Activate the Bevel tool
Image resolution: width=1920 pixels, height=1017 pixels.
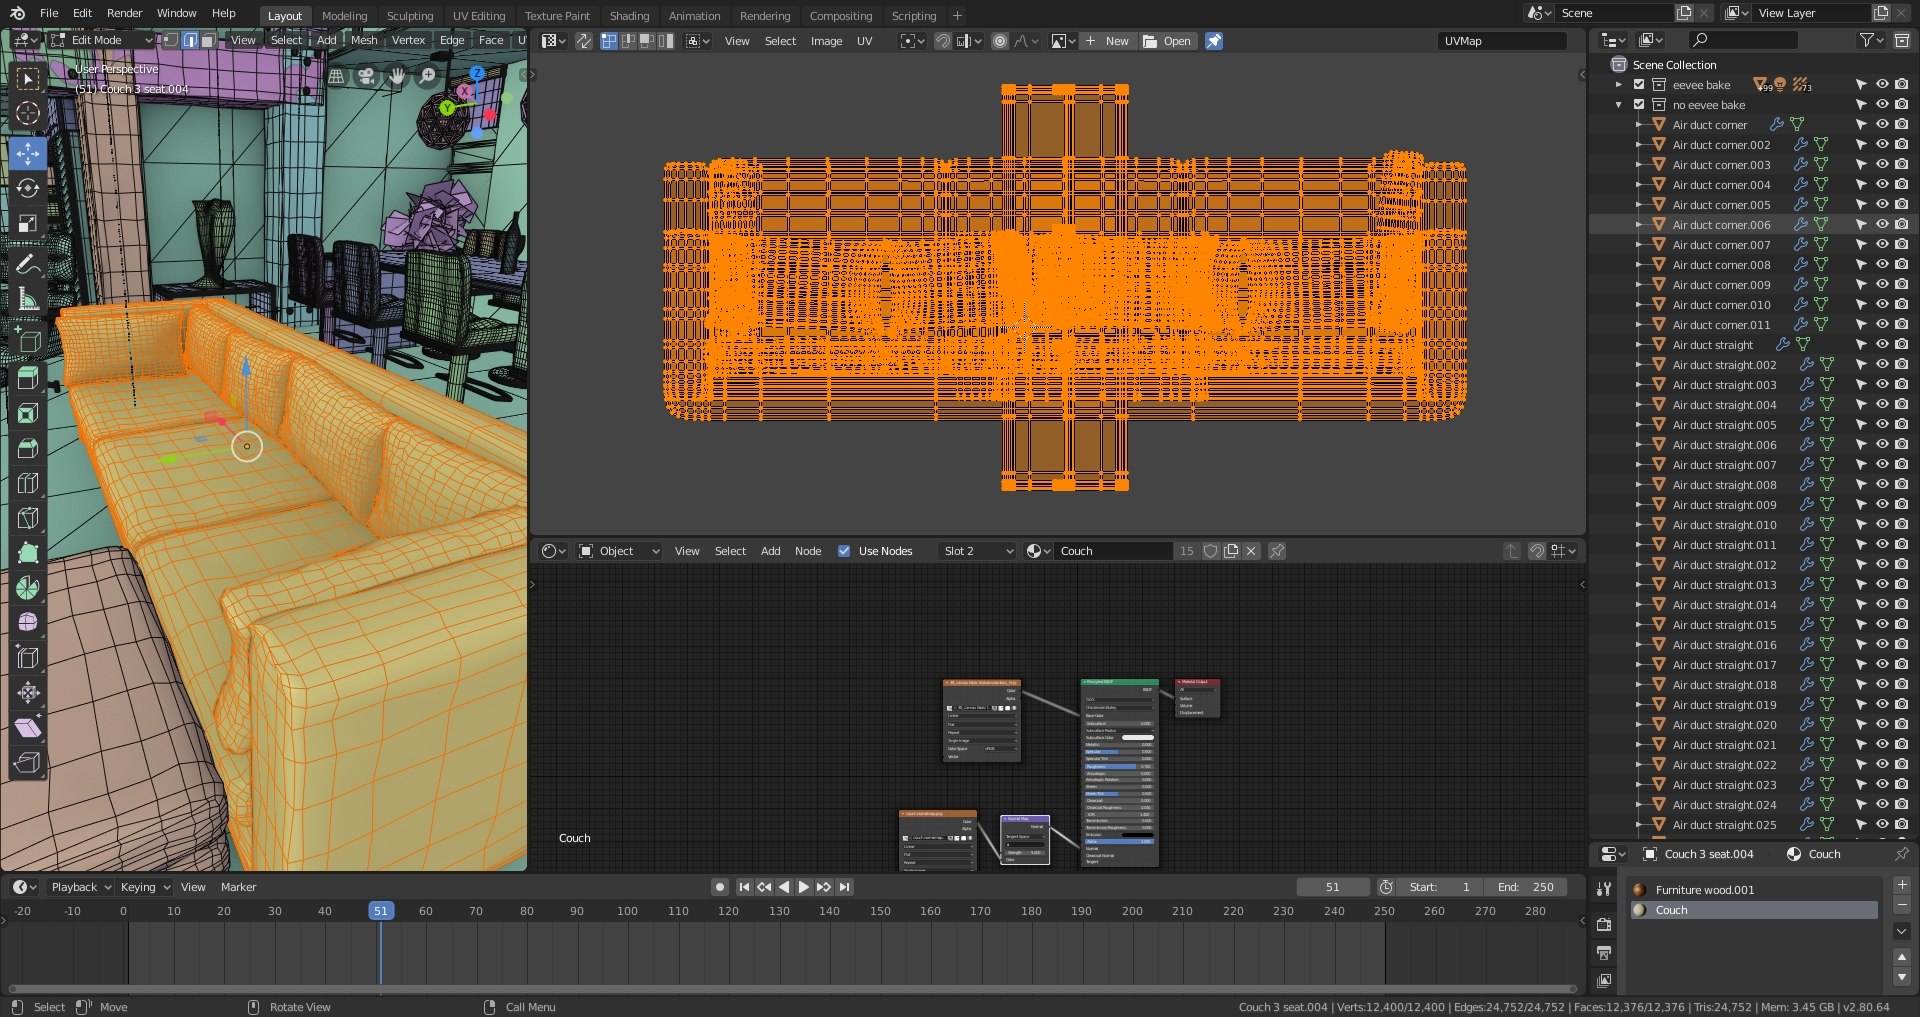pos(28,449)
